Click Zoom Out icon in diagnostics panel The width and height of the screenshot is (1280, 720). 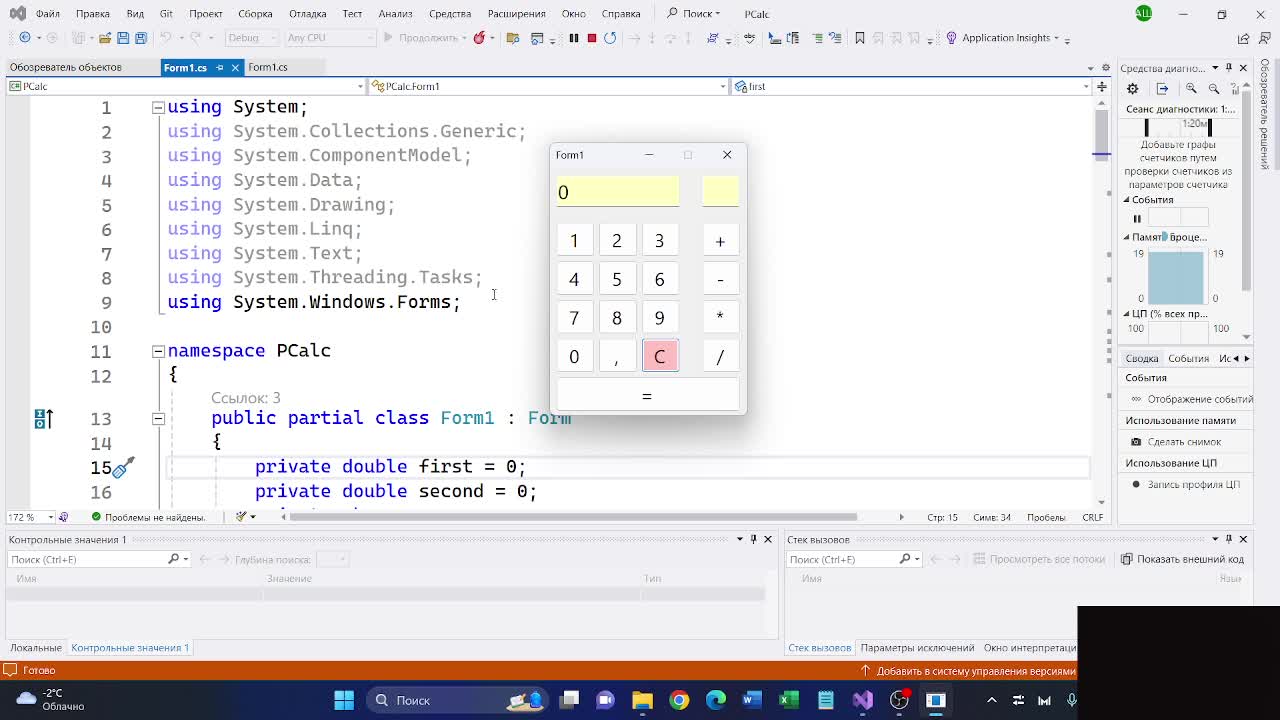[x=1213, y=88]
